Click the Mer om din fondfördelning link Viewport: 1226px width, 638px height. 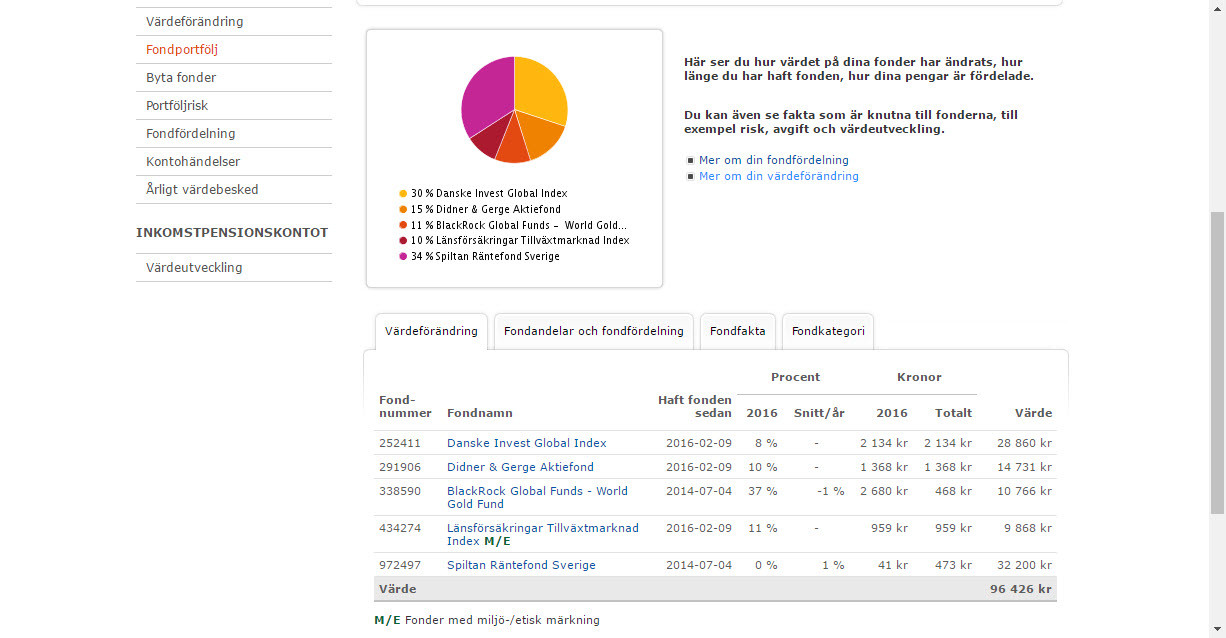click(773, 160)
